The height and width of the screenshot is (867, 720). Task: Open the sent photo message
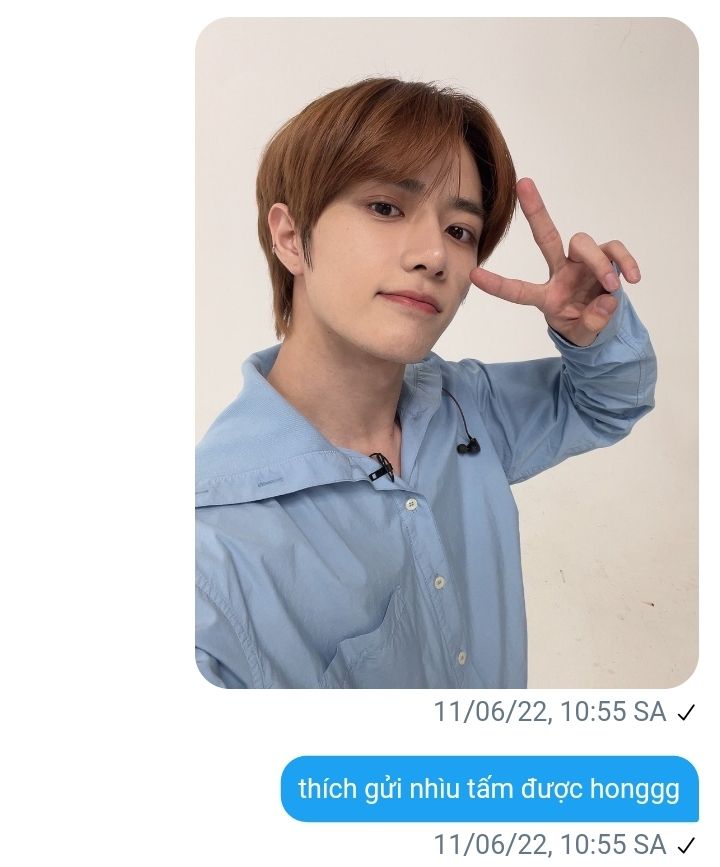point(446,352)
